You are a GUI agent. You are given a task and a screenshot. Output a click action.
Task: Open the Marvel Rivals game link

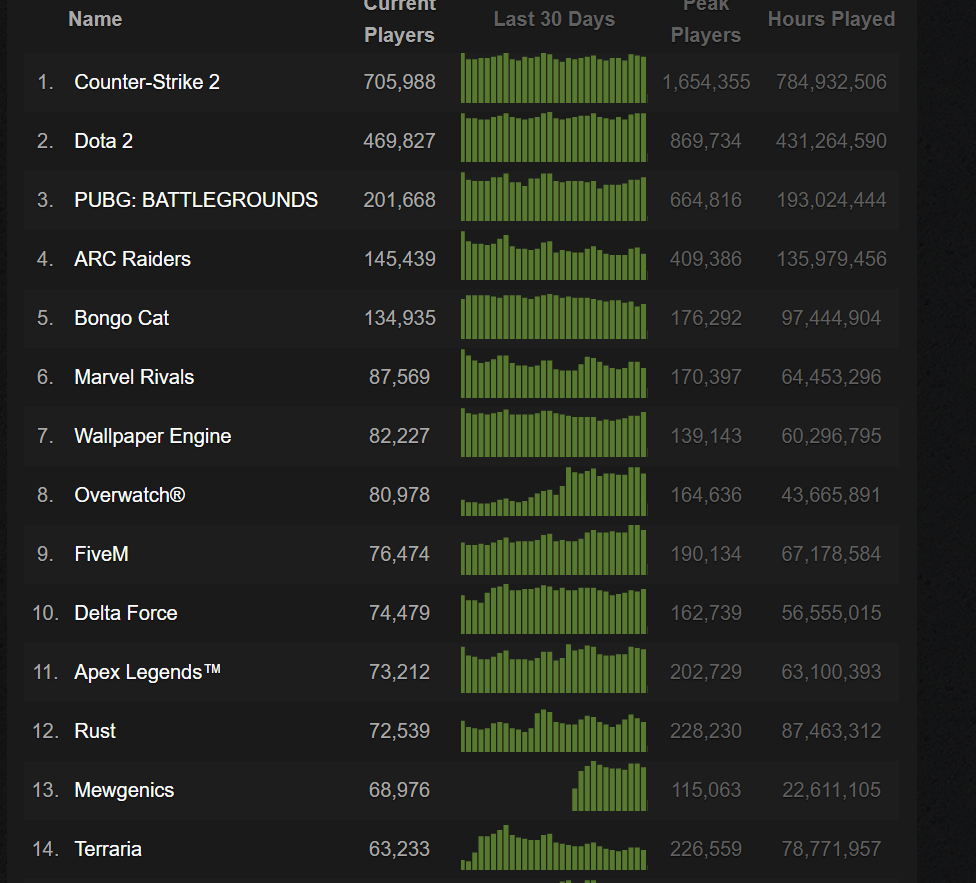134,377
